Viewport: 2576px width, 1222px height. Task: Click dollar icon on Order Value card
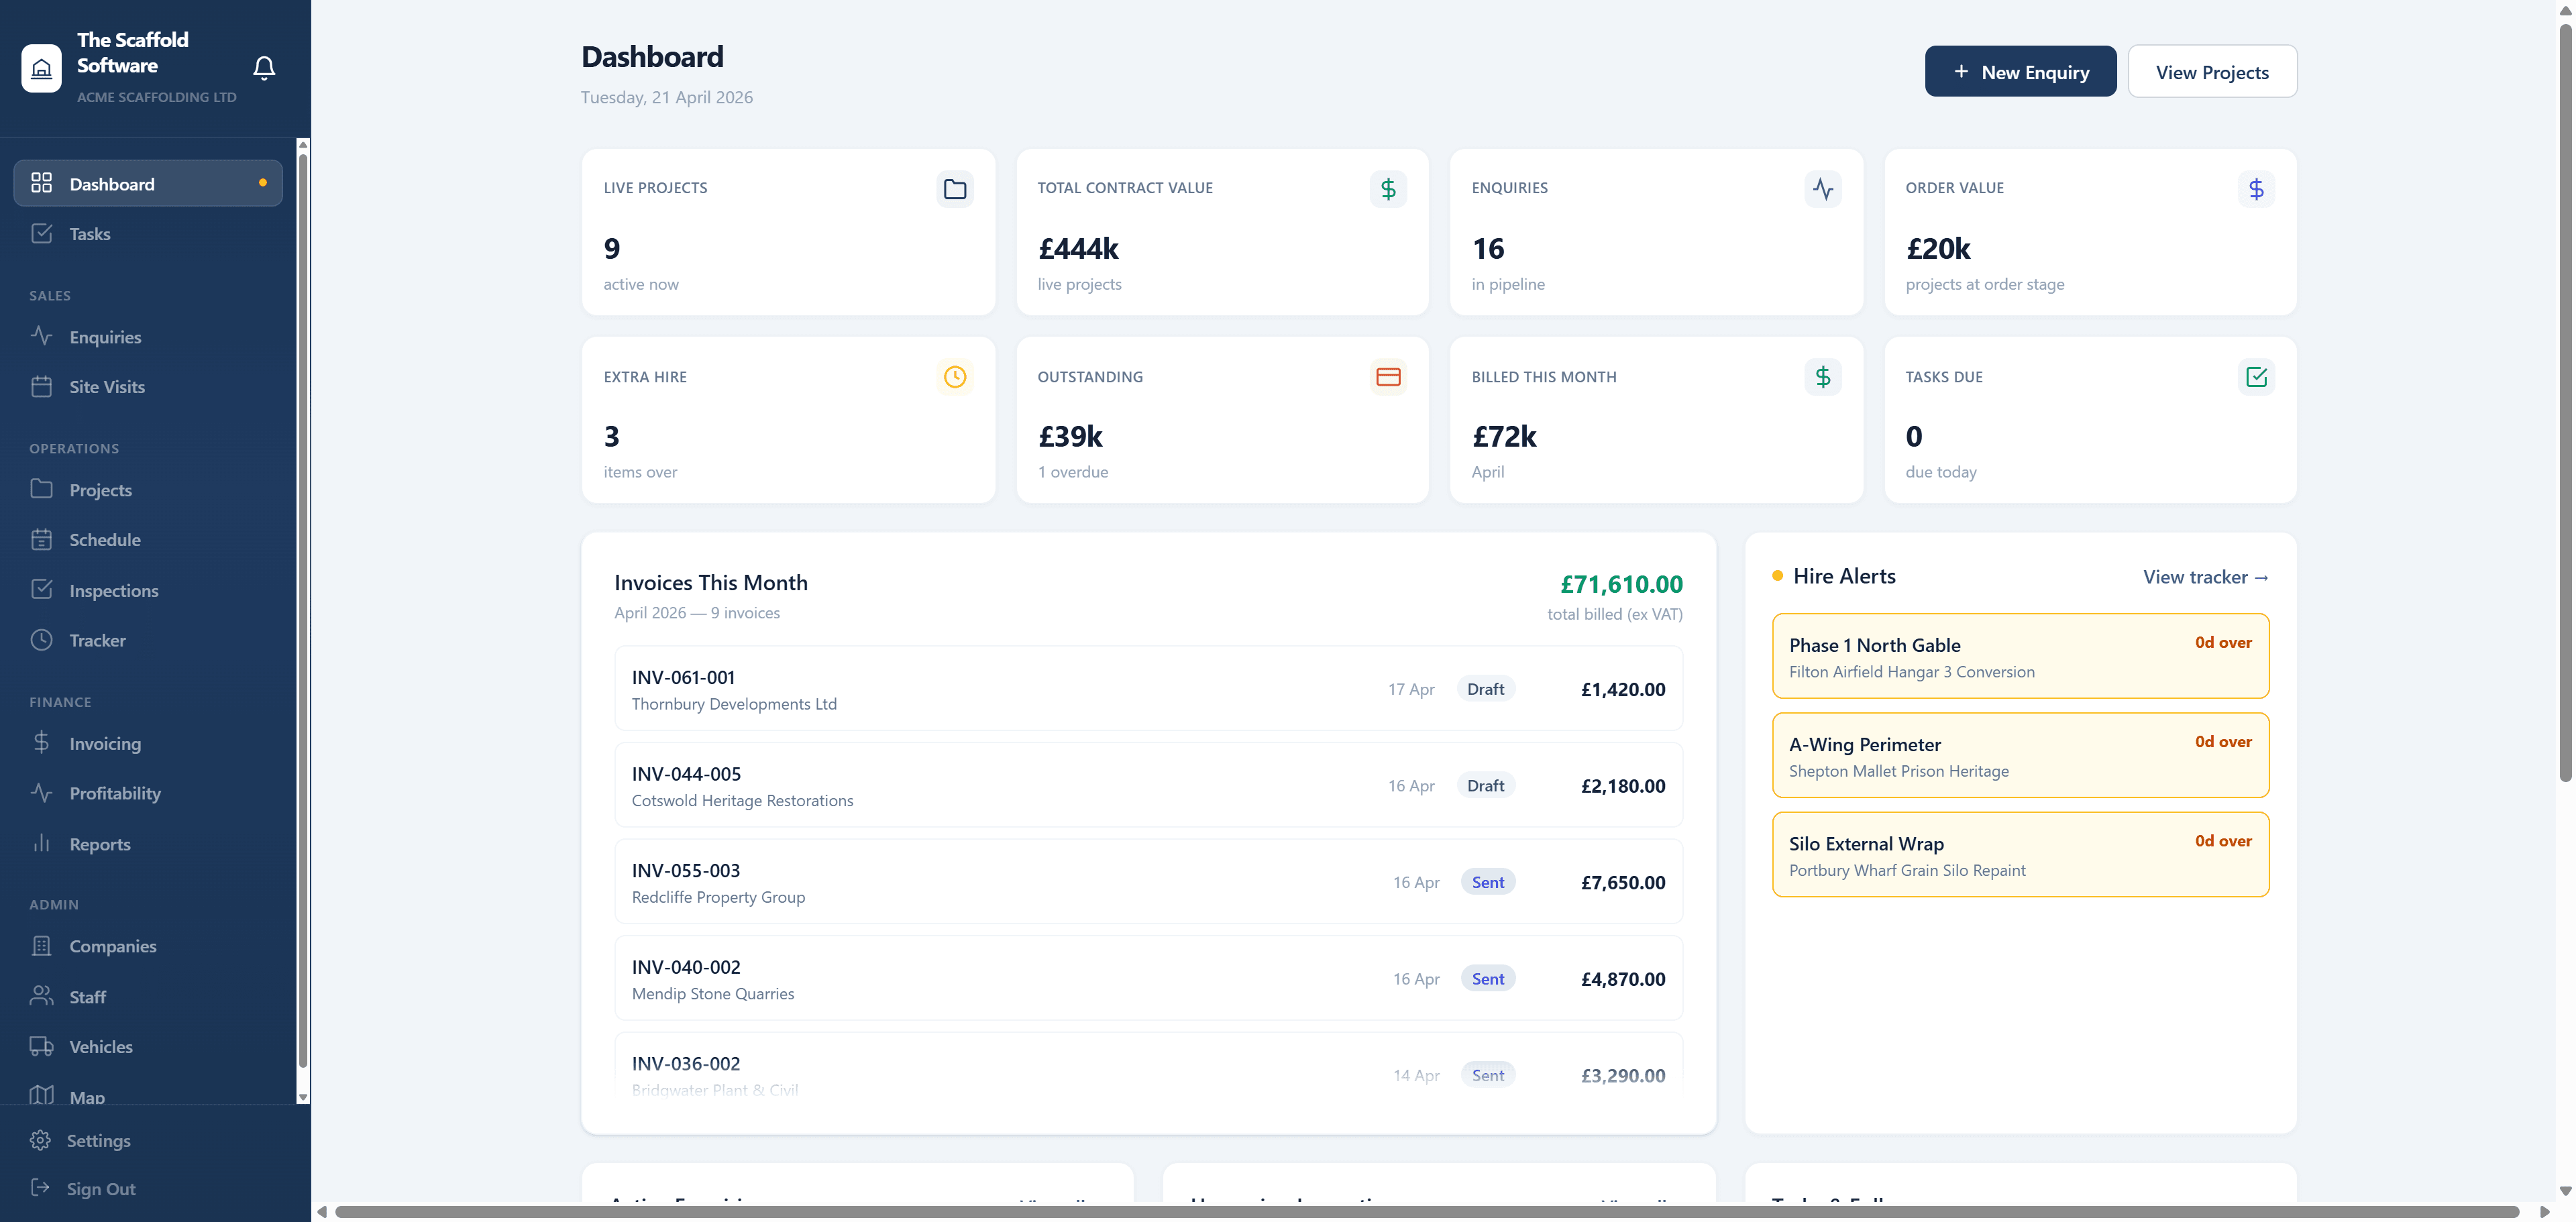(2256, 189)
